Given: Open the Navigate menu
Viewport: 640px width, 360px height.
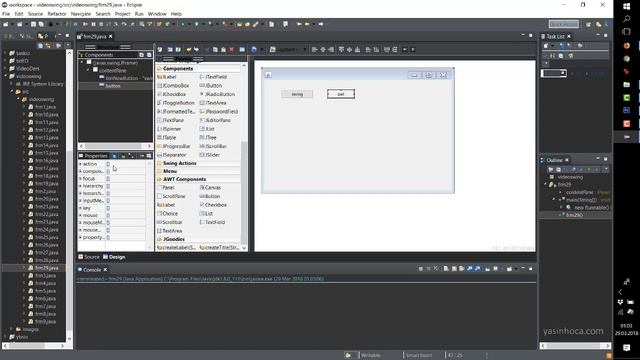Looking at the screenshot, I should tap(81, 14).
